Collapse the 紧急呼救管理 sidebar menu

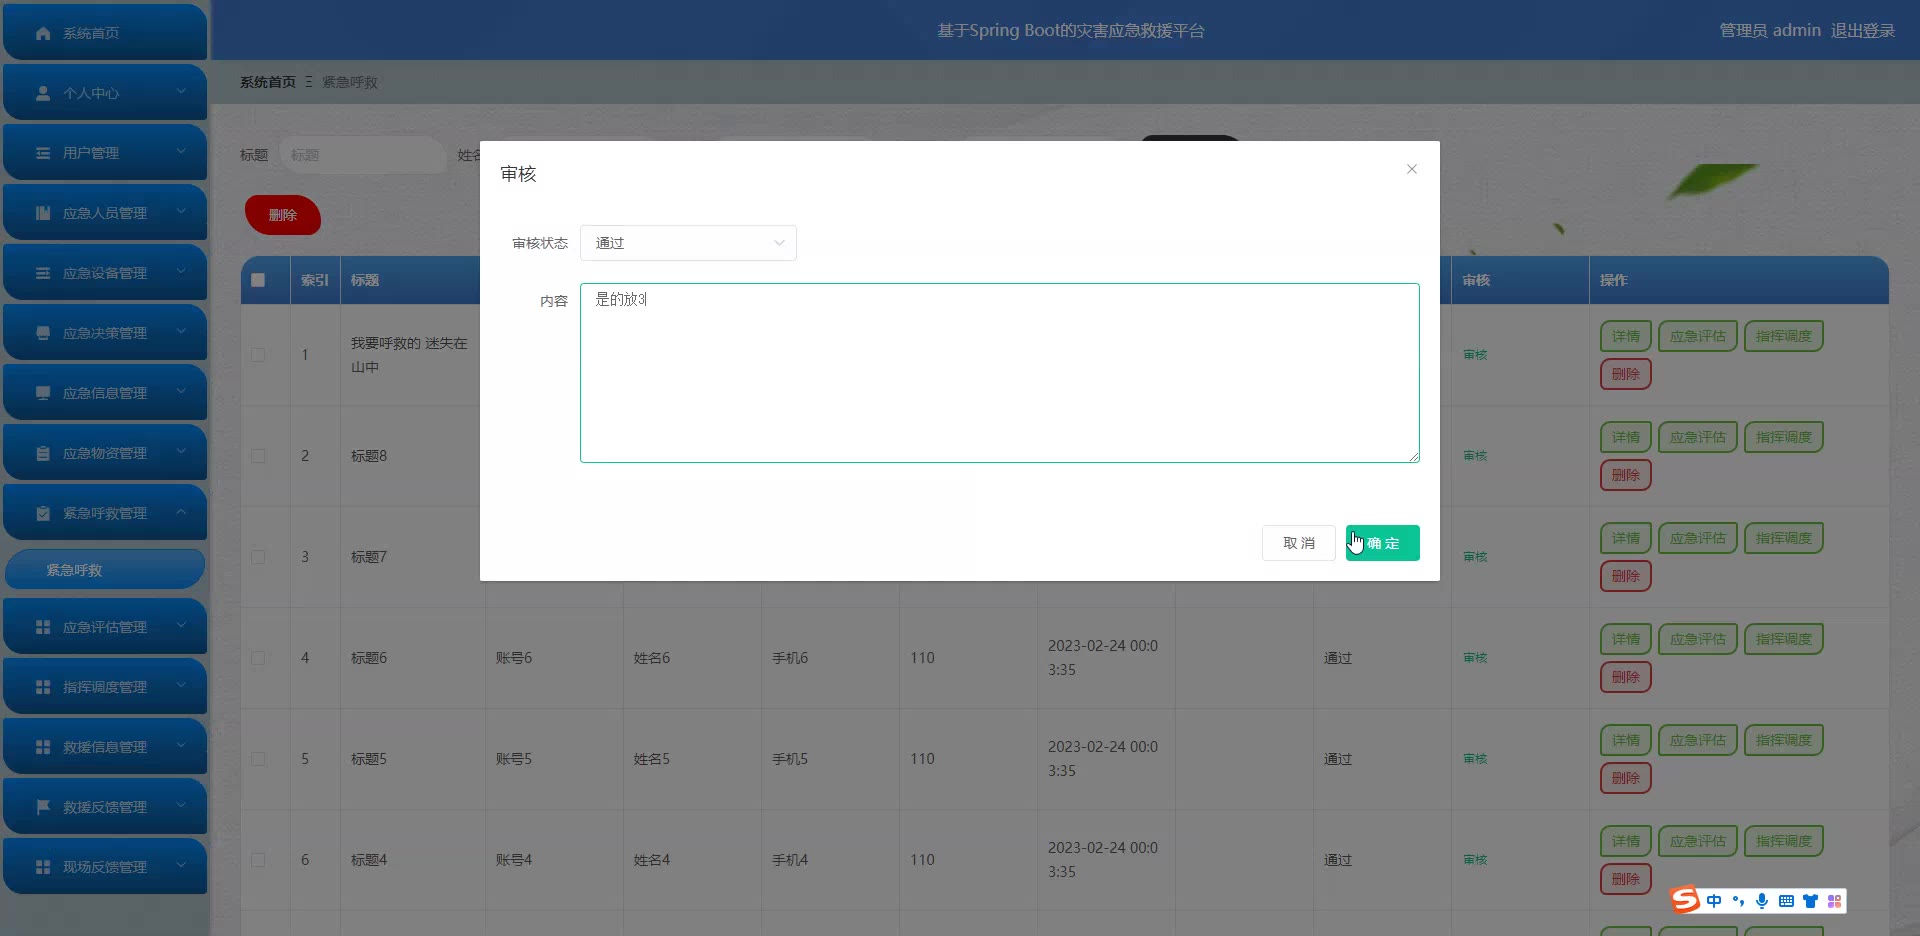pos(105,513)
